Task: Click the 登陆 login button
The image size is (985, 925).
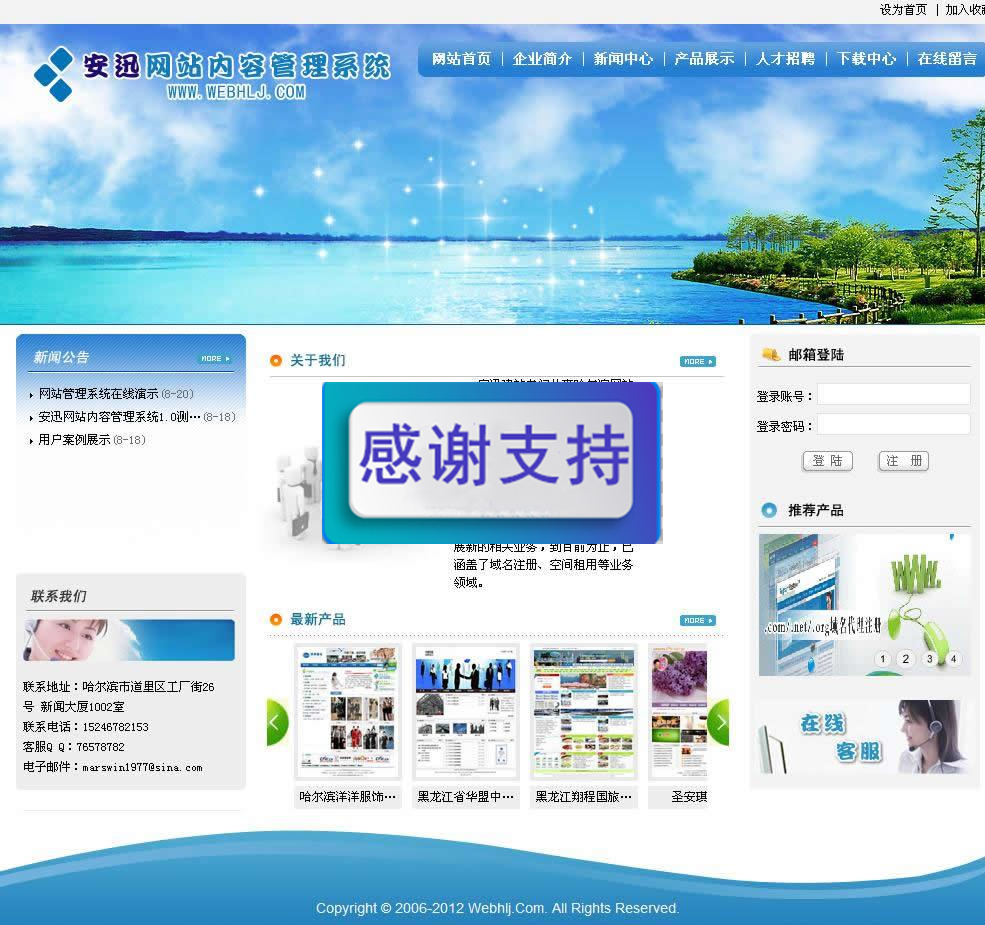Action: 827,461
